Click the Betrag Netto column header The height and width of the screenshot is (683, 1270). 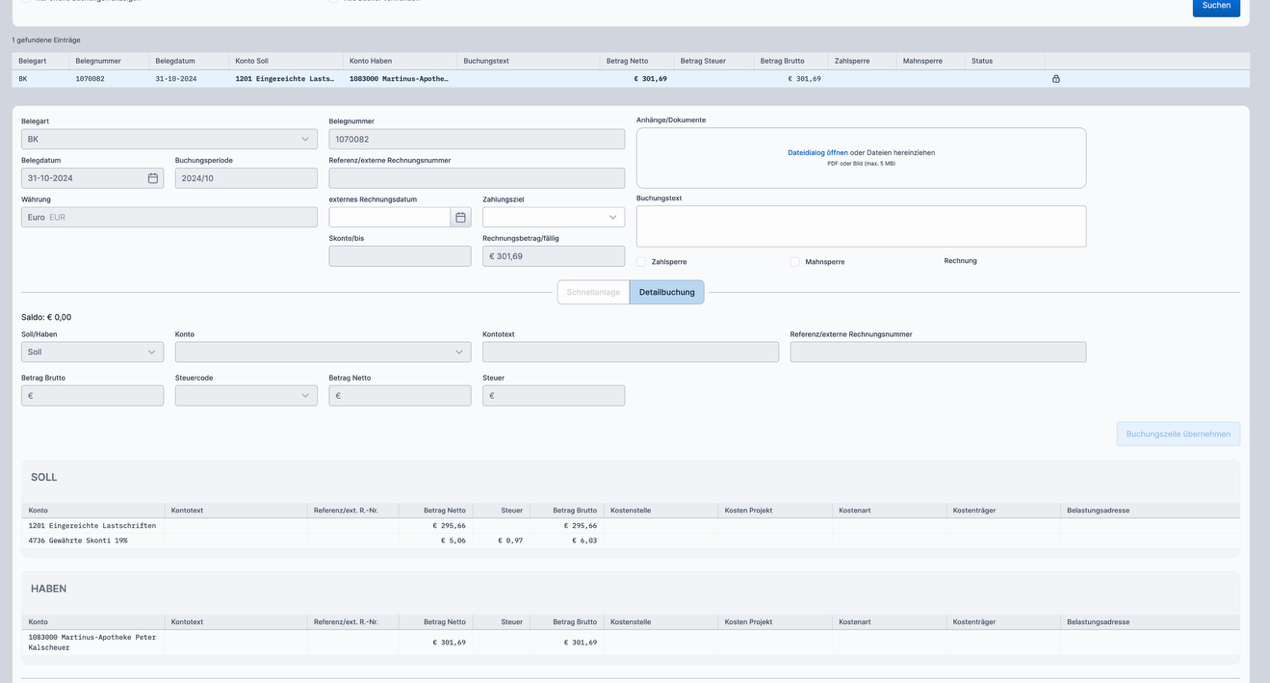[627, 61]
